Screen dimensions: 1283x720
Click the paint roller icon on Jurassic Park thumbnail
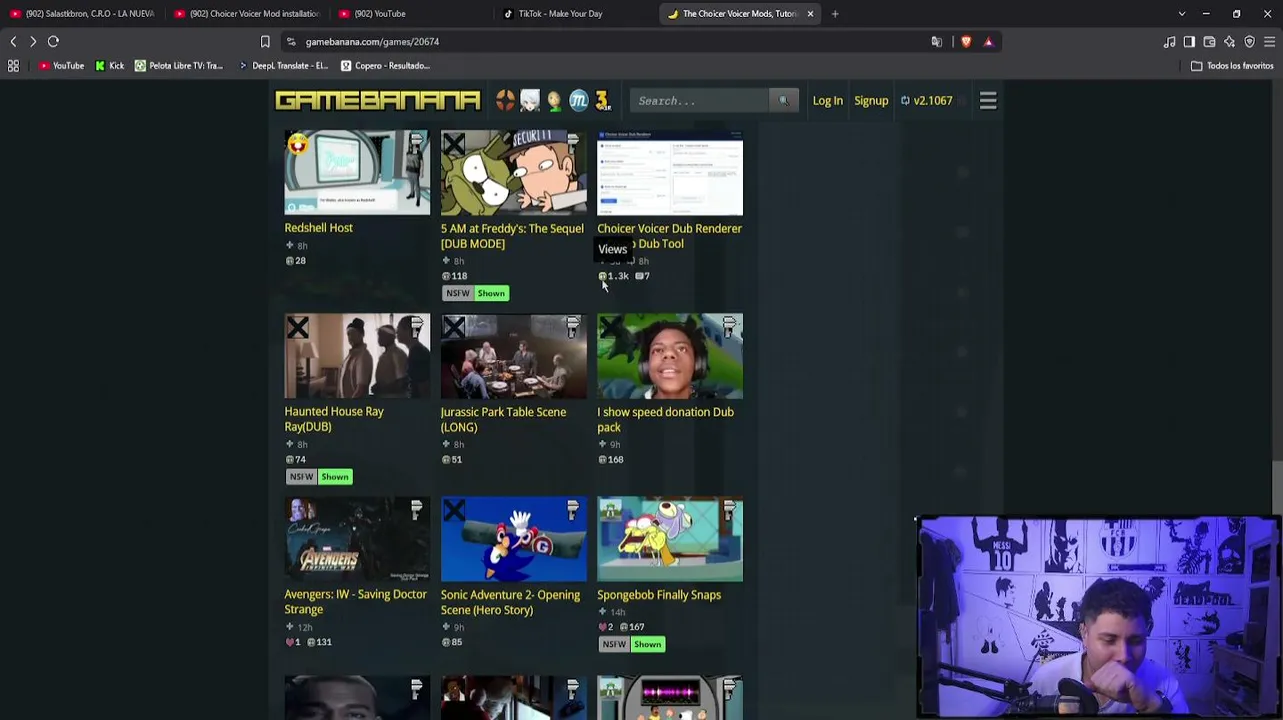tap(573, 327)
